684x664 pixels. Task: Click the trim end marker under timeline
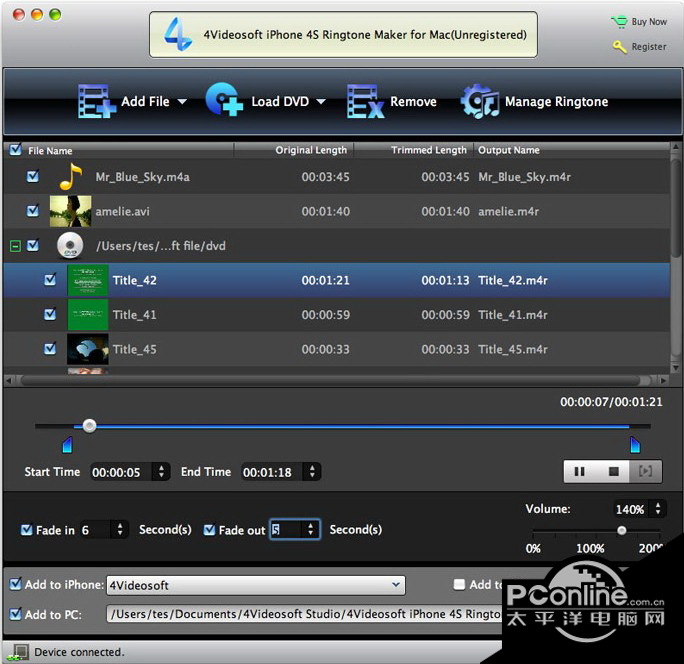click(635, 445)
